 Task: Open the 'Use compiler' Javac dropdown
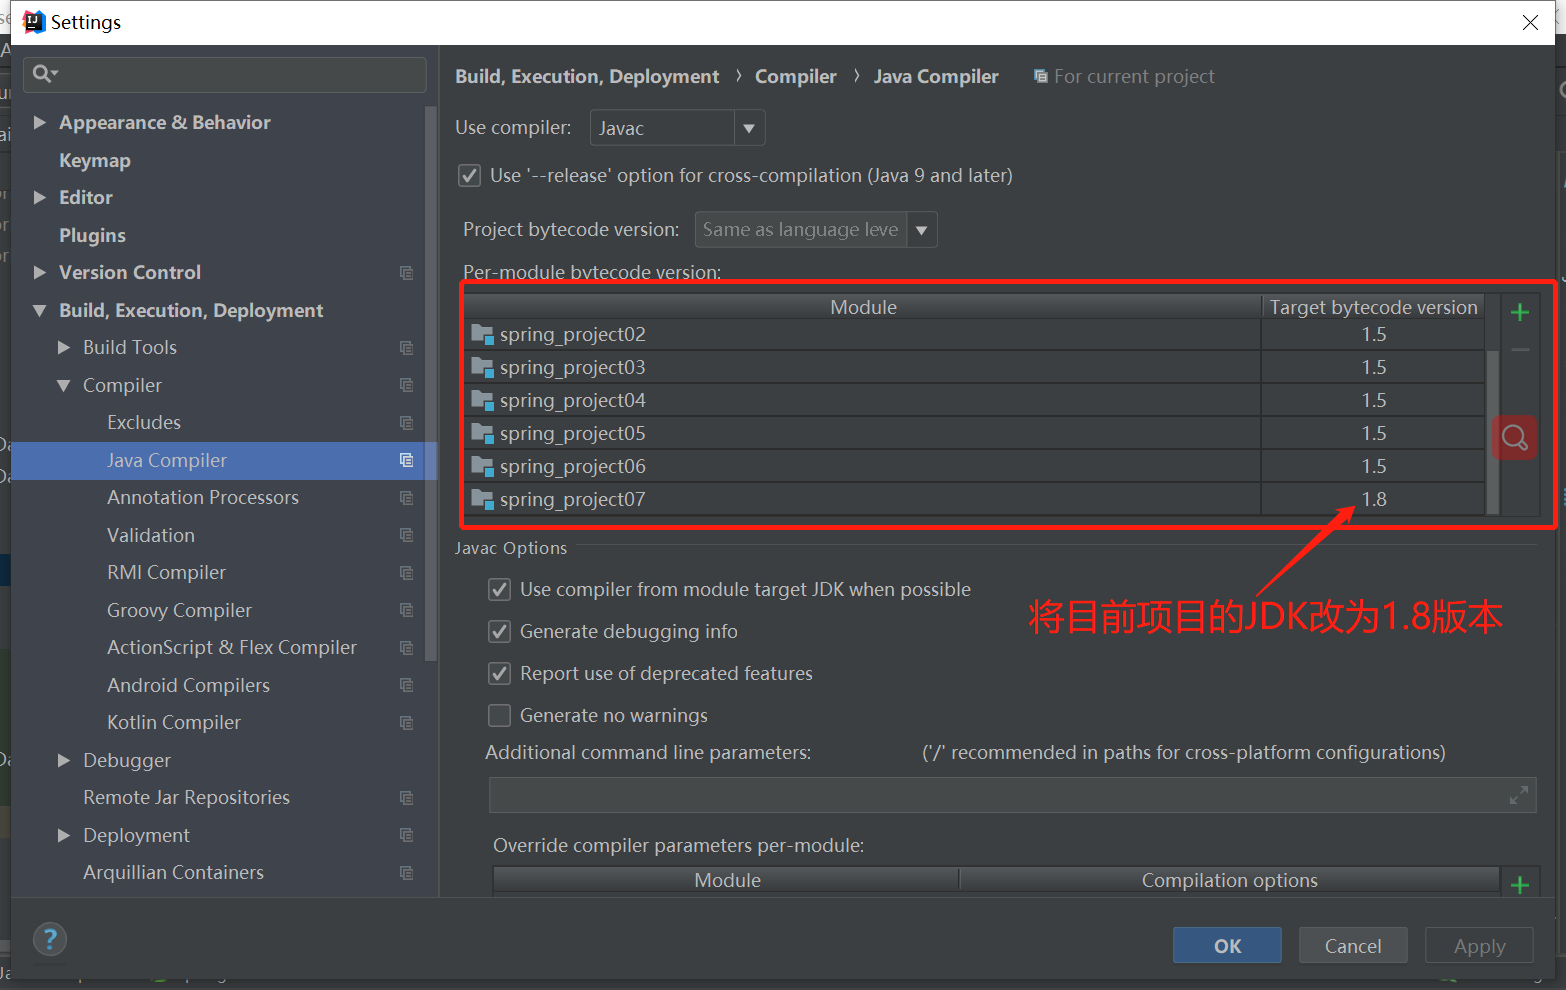point(749,127)
